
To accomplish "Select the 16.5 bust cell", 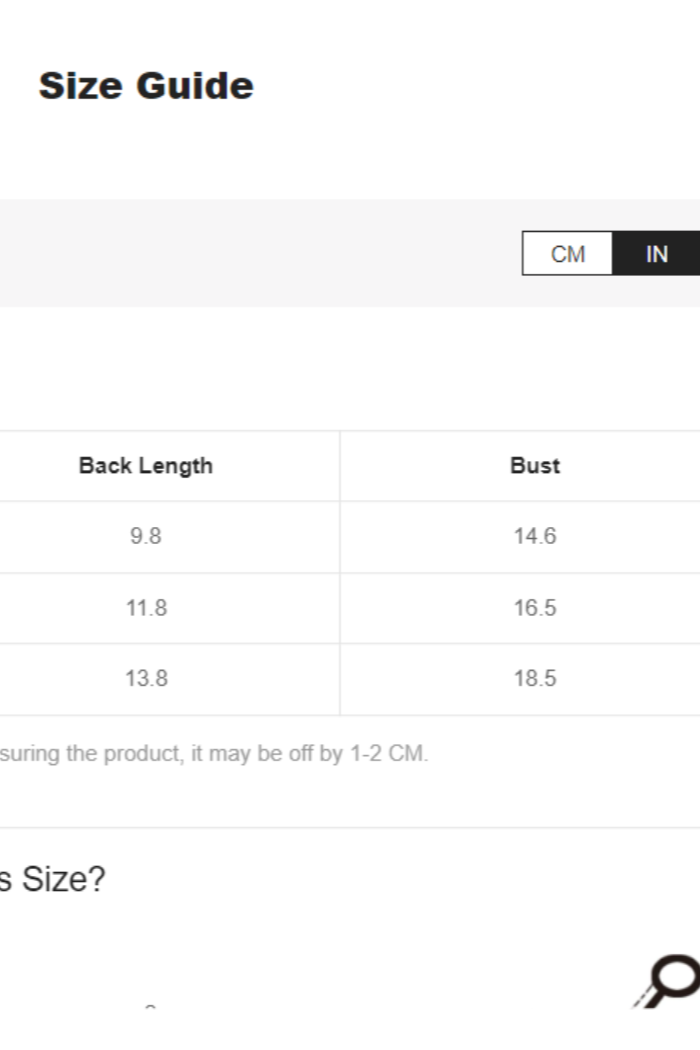I will tap(535, 608).
